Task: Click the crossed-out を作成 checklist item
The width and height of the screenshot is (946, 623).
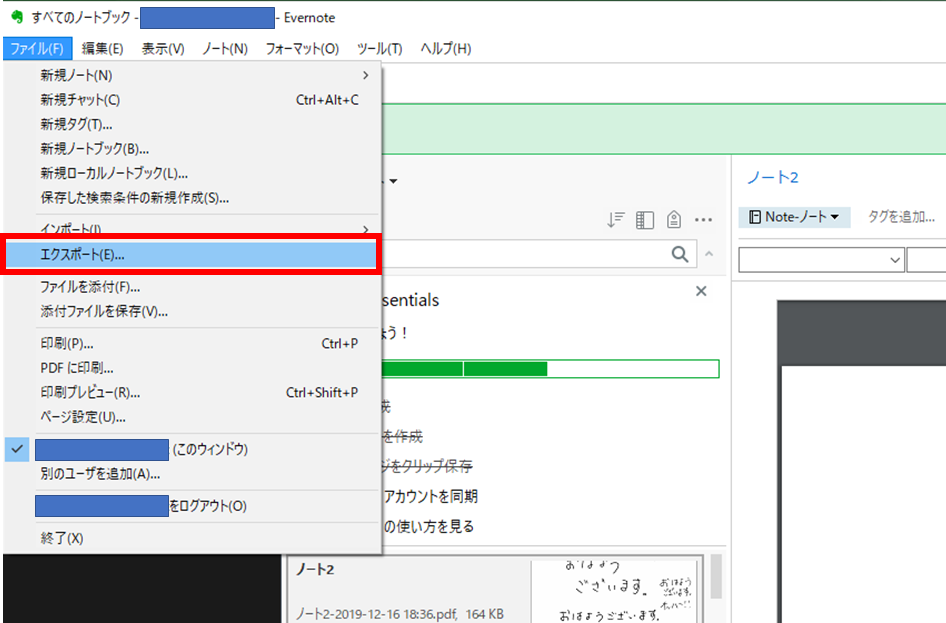Action: click(403, 436)
